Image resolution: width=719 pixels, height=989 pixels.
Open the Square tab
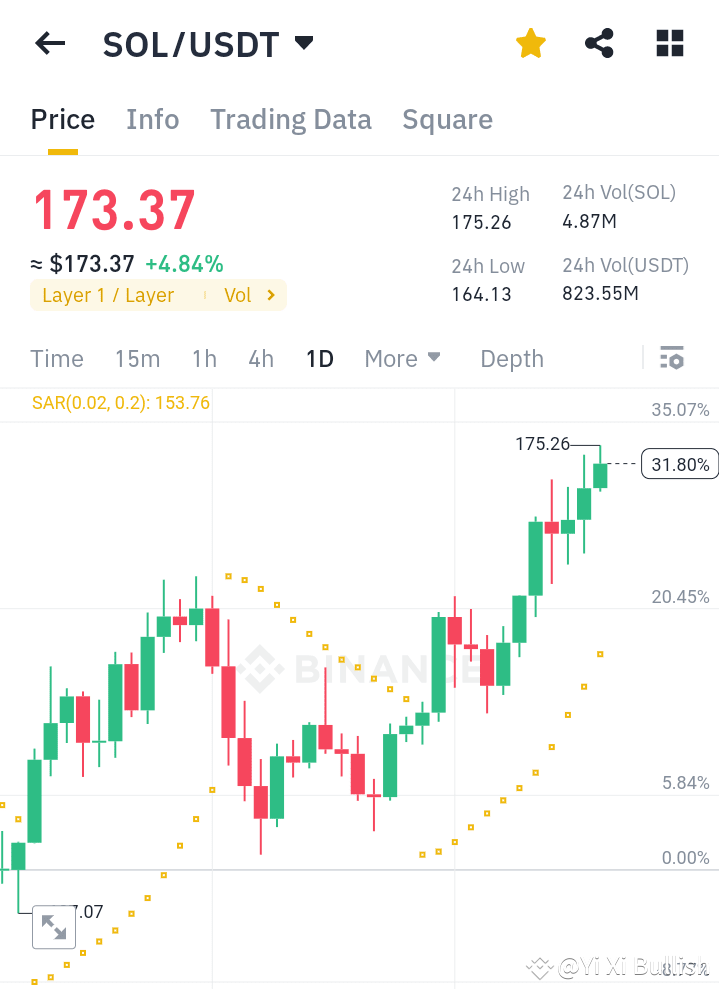[x=447, y=119]
